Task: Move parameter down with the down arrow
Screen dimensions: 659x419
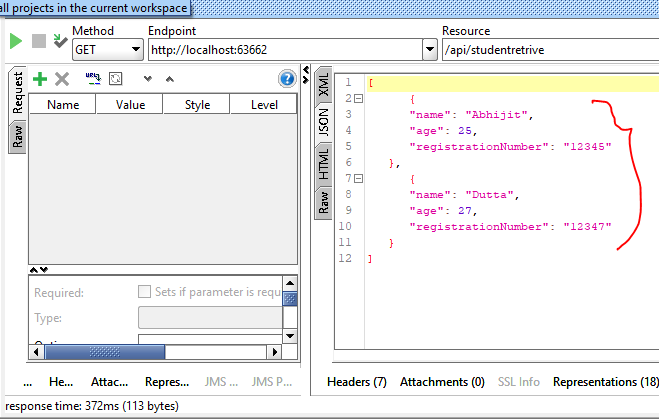Action: (x=148, y=79)
